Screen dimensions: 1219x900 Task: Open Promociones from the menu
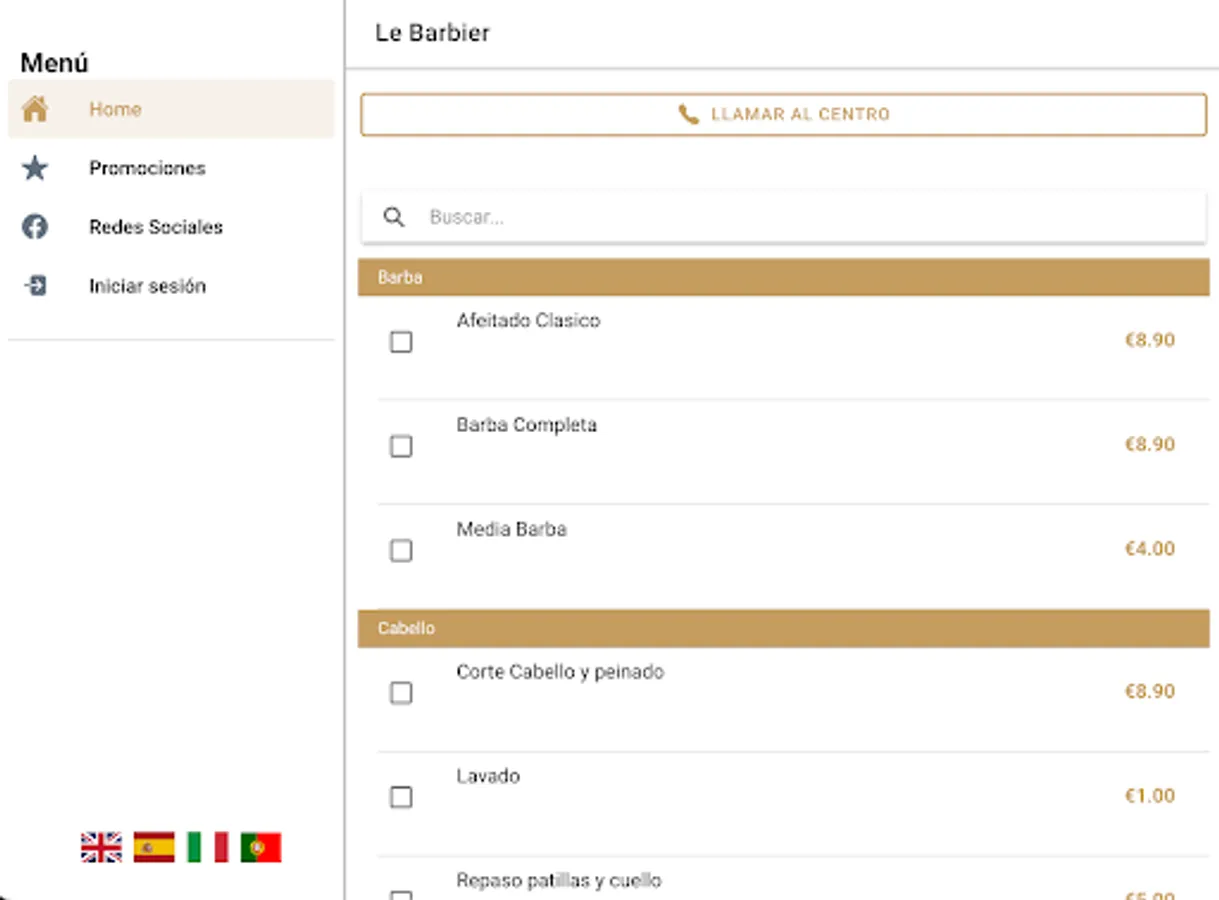tap(147, 168)
